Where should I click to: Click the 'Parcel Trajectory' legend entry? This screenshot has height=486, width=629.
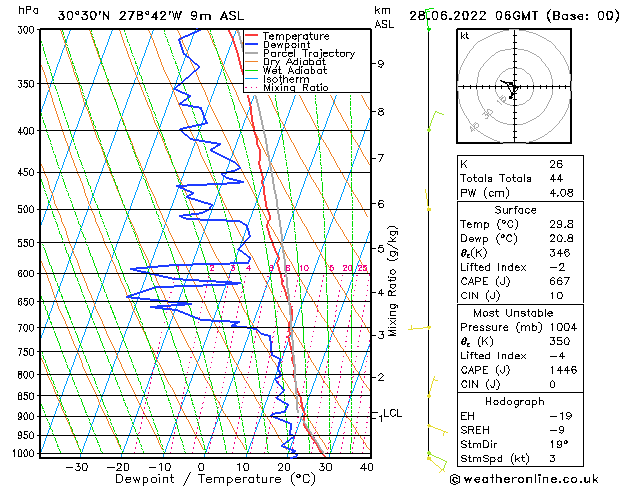(309, 53)
